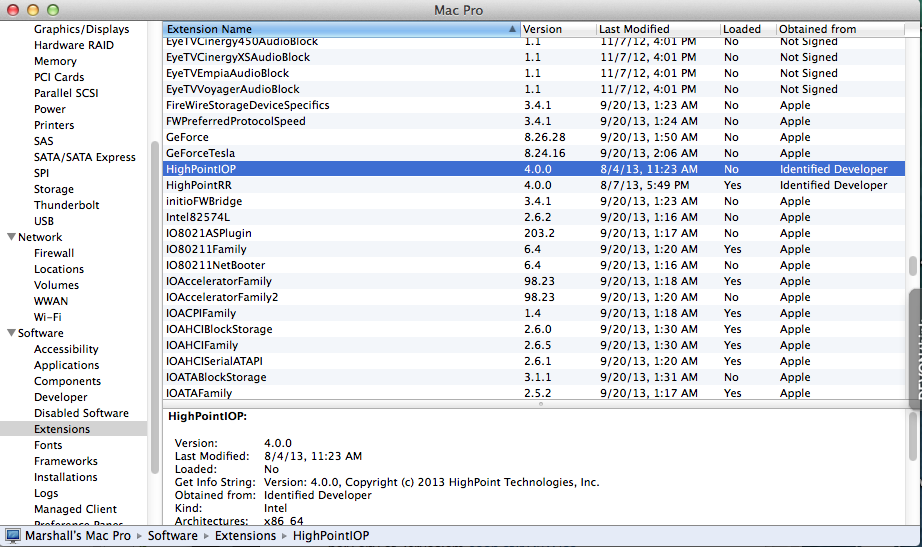Select Firewall under Network
The image size is (922, 547).
(x=54, y=253)
